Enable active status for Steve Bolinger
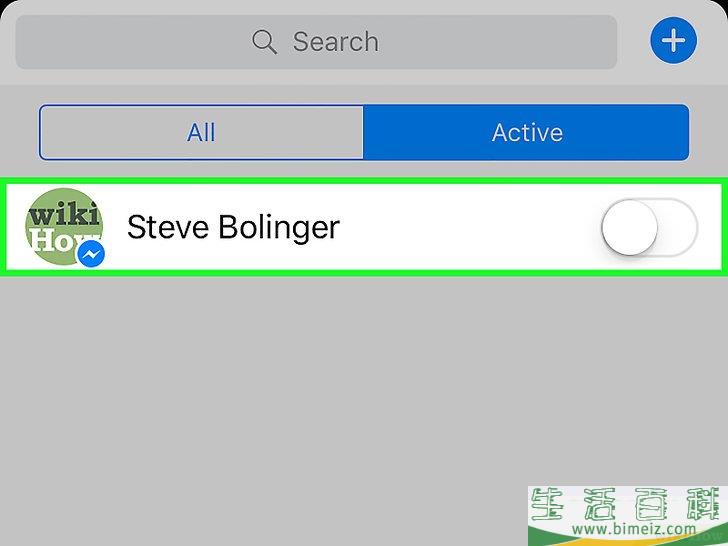 tap(649, 227)
